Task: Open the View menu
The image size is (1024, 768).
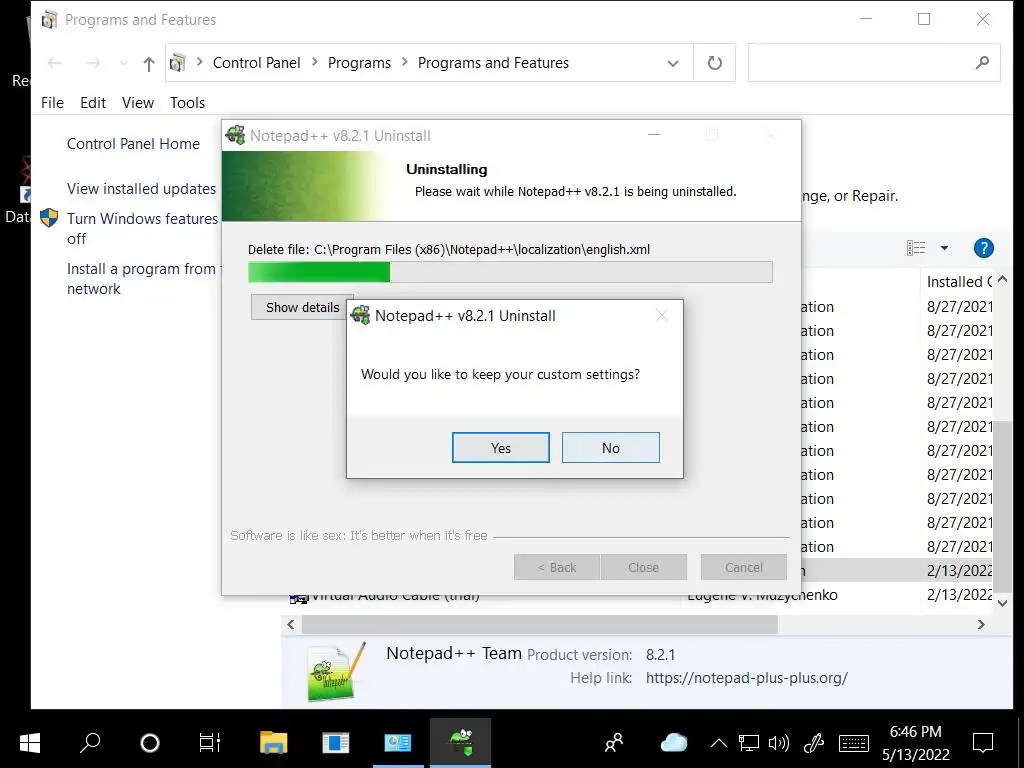Action: [x=138, y=103]
